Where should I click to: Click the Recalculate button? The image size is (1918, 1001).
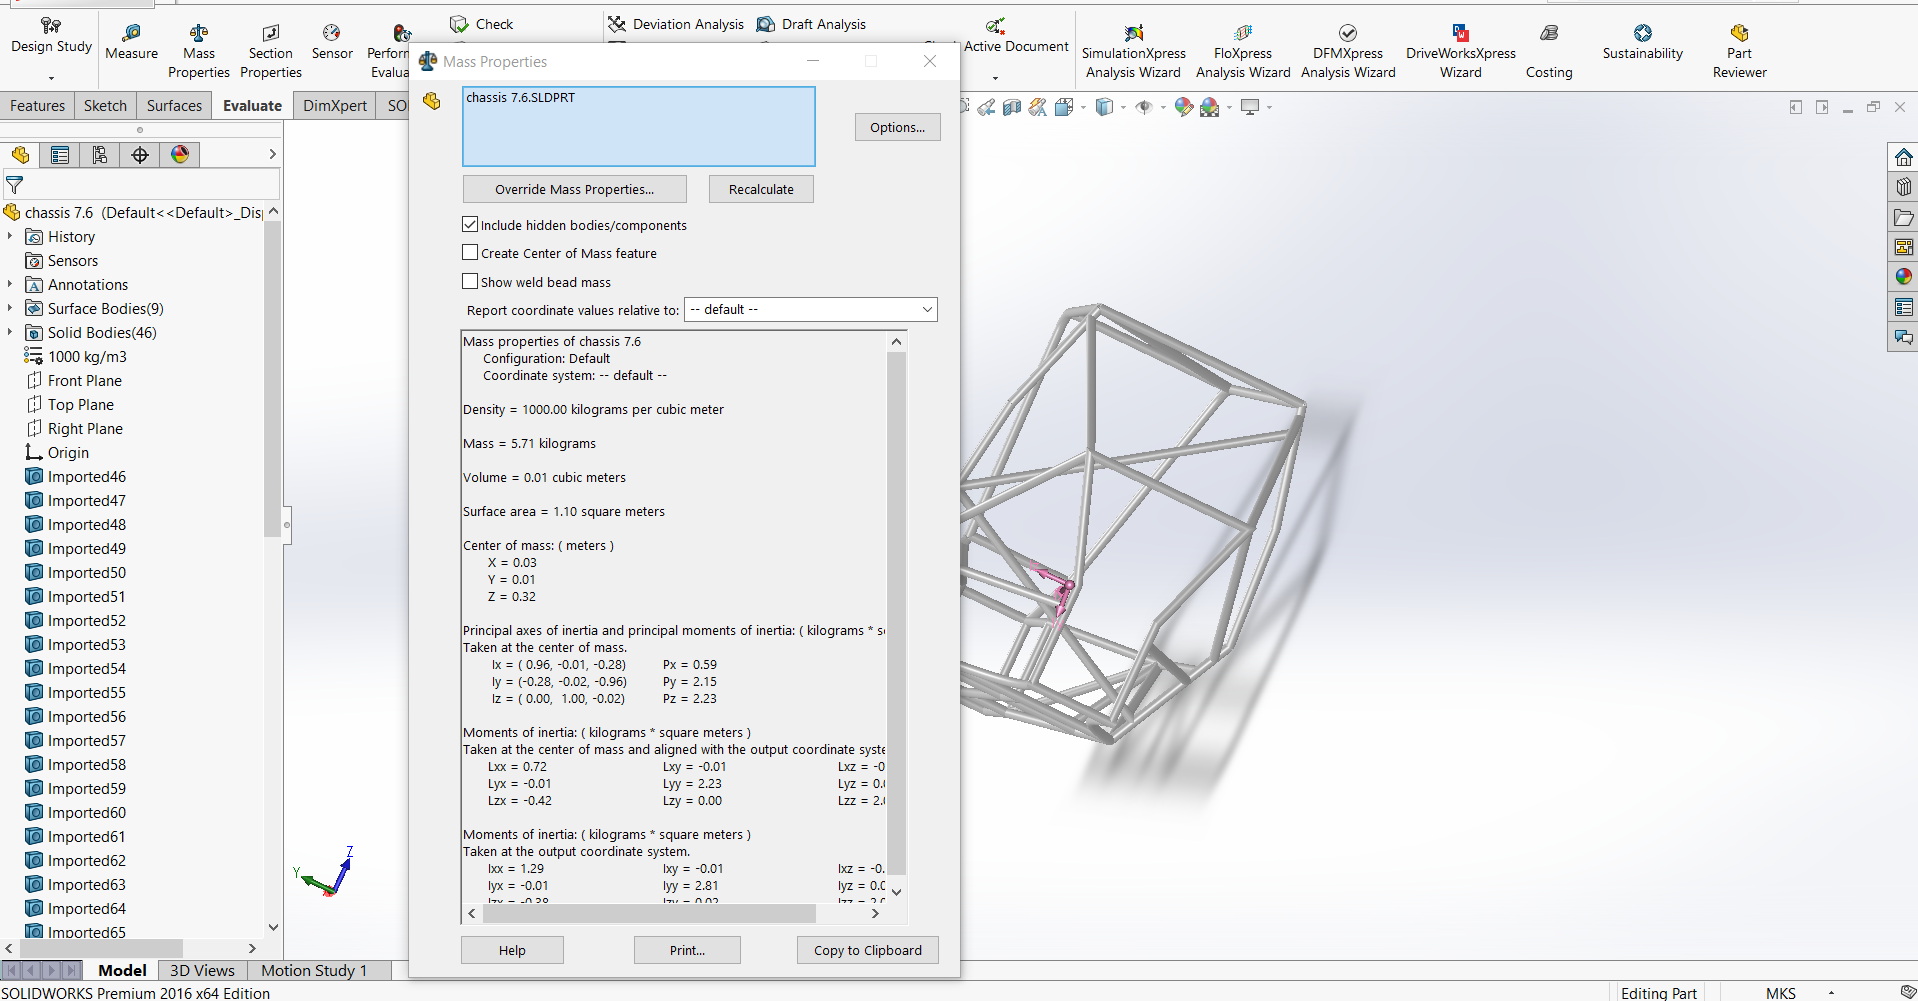(761, 189)
